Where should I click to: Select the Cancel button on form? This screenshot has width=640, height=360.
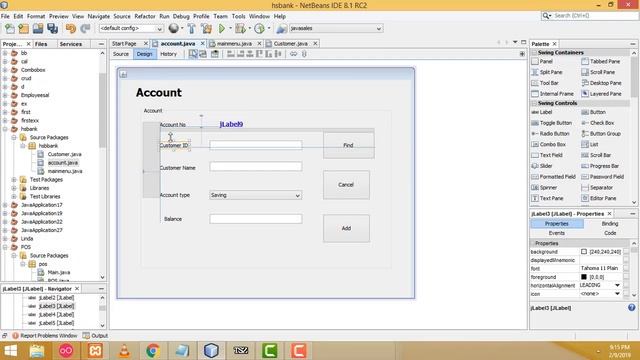[346, 185]
